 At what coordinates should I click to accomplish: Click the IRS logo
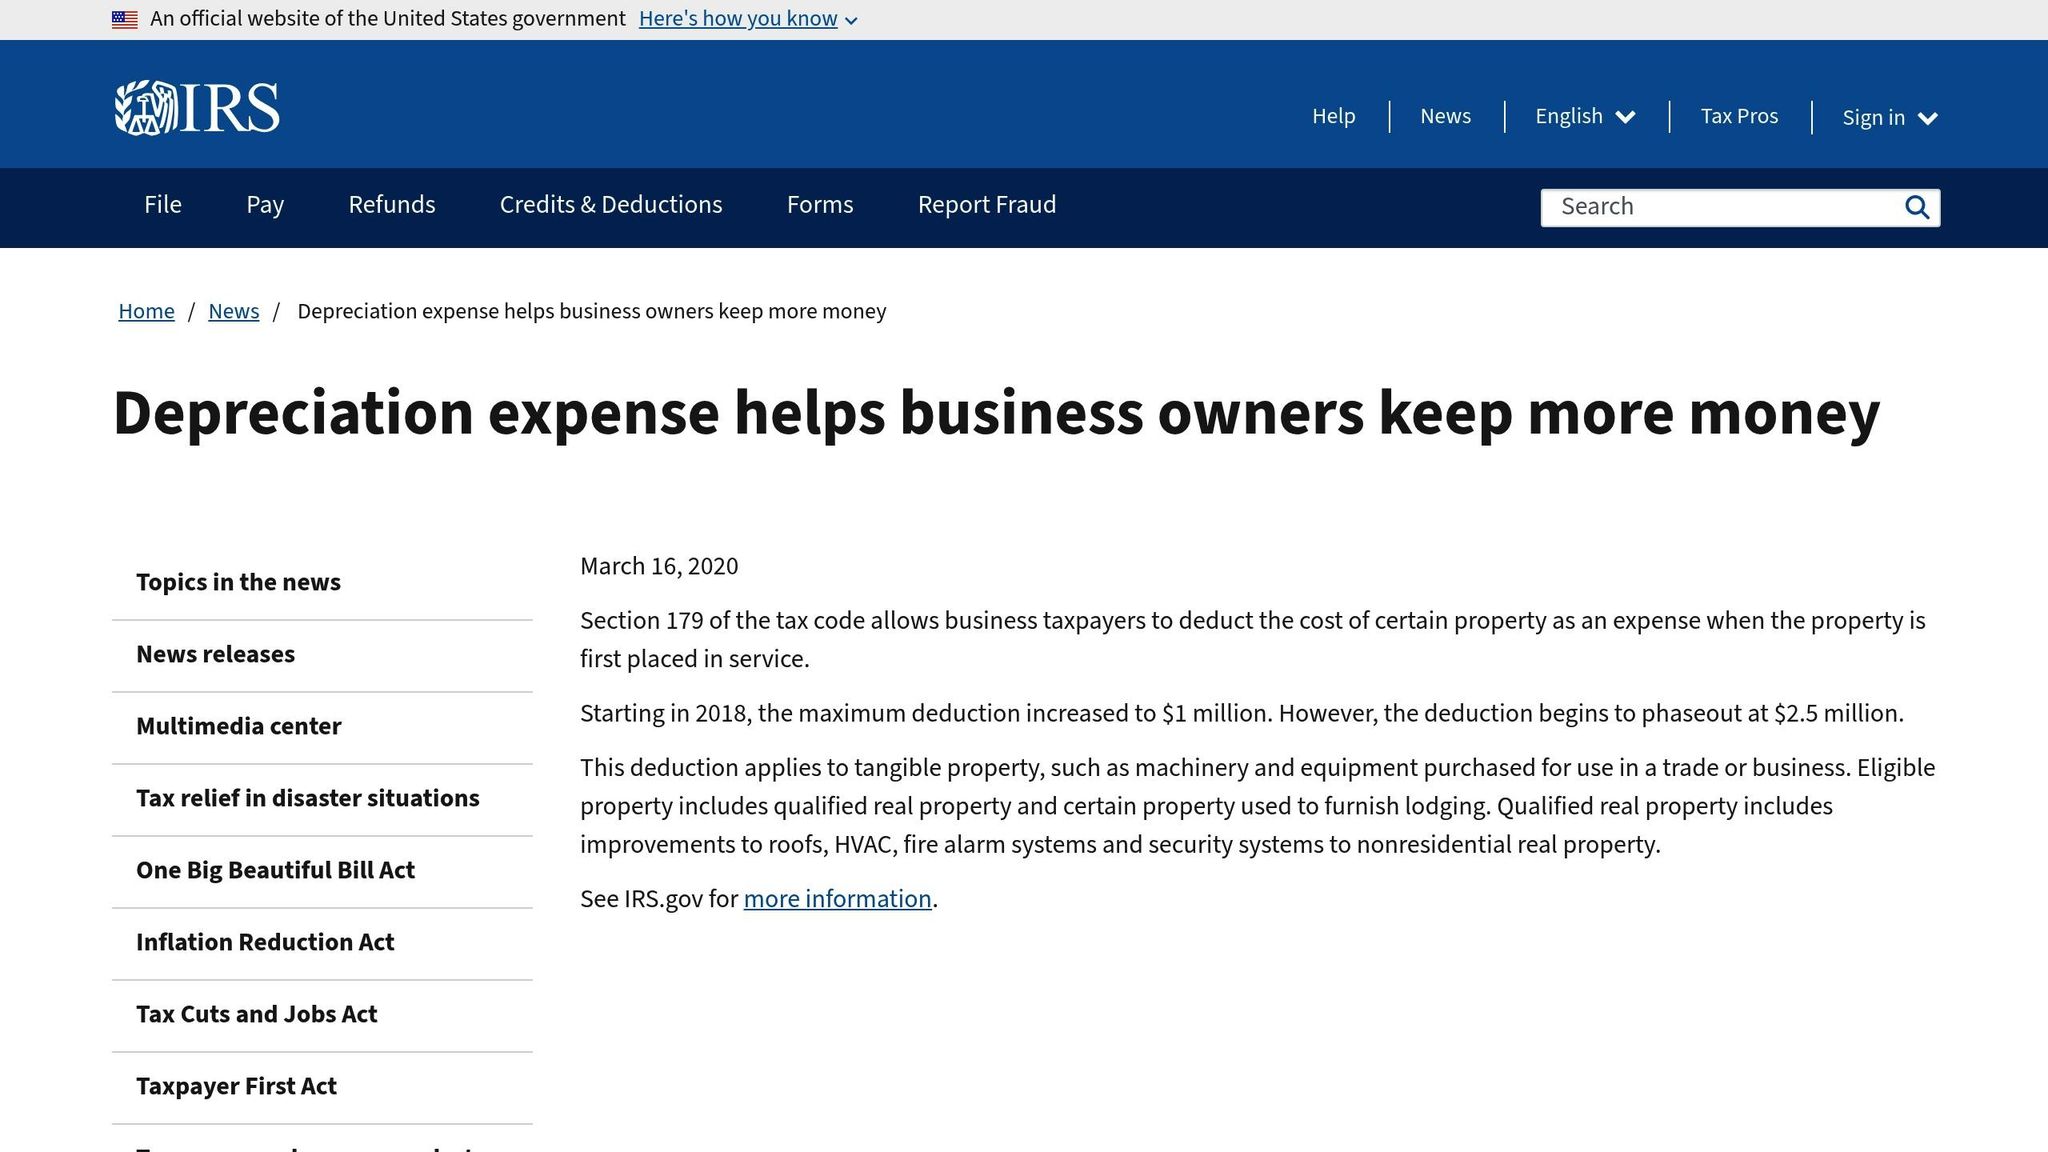(x=197, y=108)
